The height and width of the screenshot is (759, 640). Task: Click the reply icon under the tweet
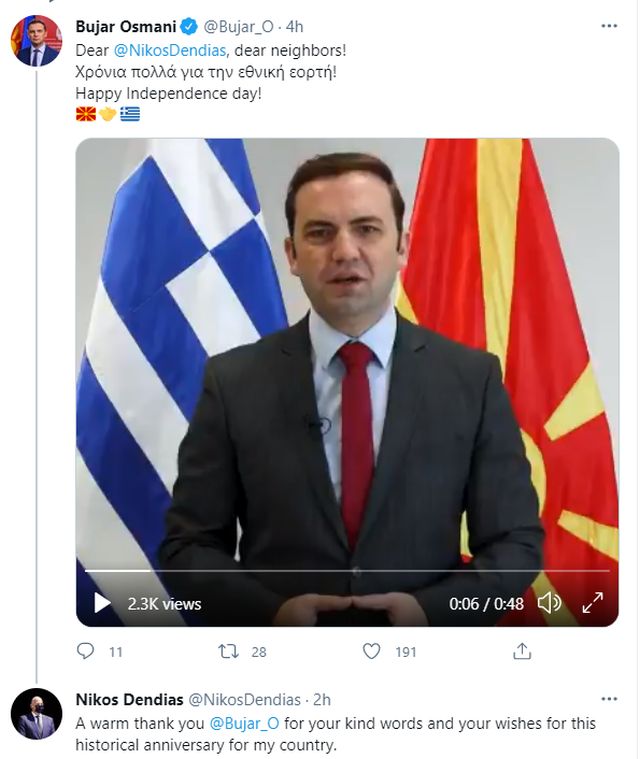coord(86,651)
